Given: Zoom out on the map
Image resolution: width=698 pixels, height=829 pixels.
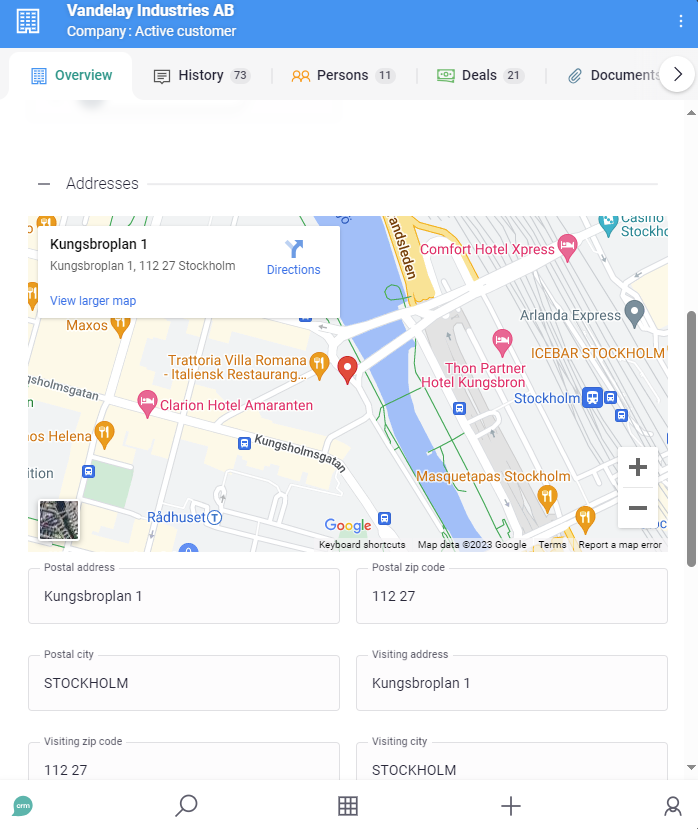Looking at the screenshot, I should coord(637,508).
